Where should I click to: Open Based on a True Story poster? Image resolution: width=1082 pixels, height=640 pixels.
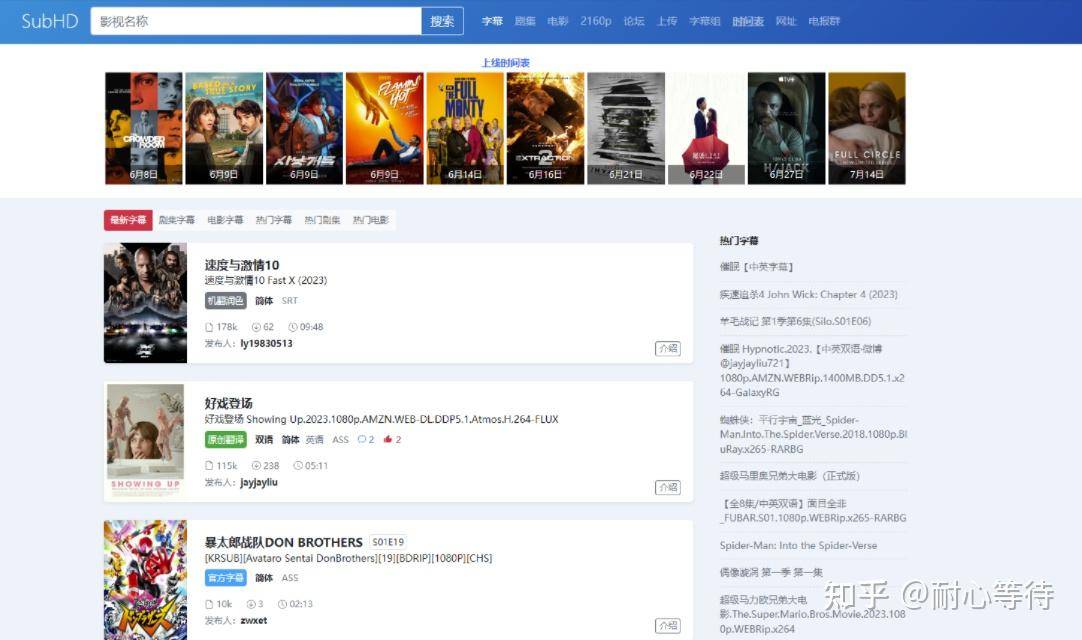click(x=224, y=128)
